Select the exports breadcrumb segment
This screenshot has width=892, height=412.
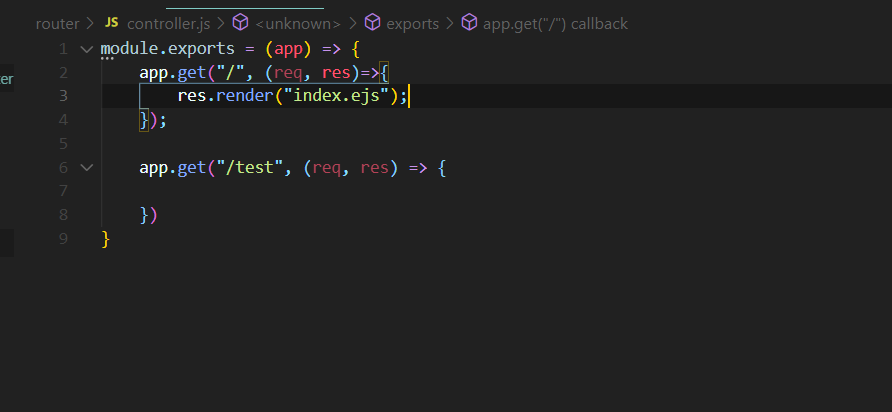pyautogui.click(x=412, y=23)
